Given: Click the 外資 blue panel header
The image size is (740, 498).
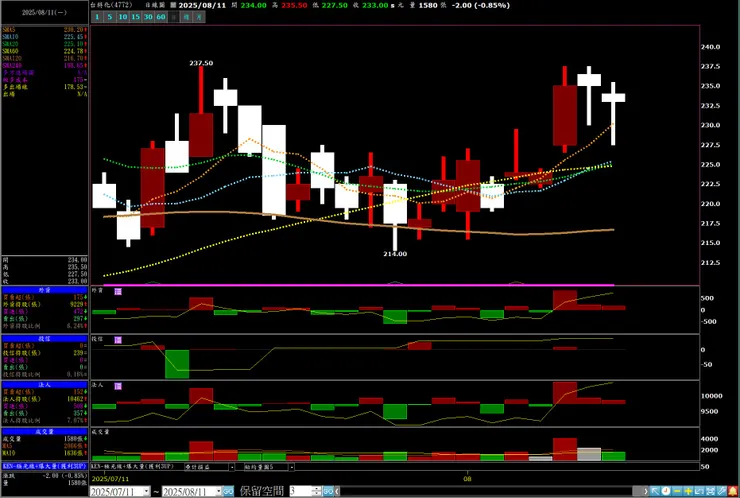Looking at the screenshot, I should click(x=44, y=290).
